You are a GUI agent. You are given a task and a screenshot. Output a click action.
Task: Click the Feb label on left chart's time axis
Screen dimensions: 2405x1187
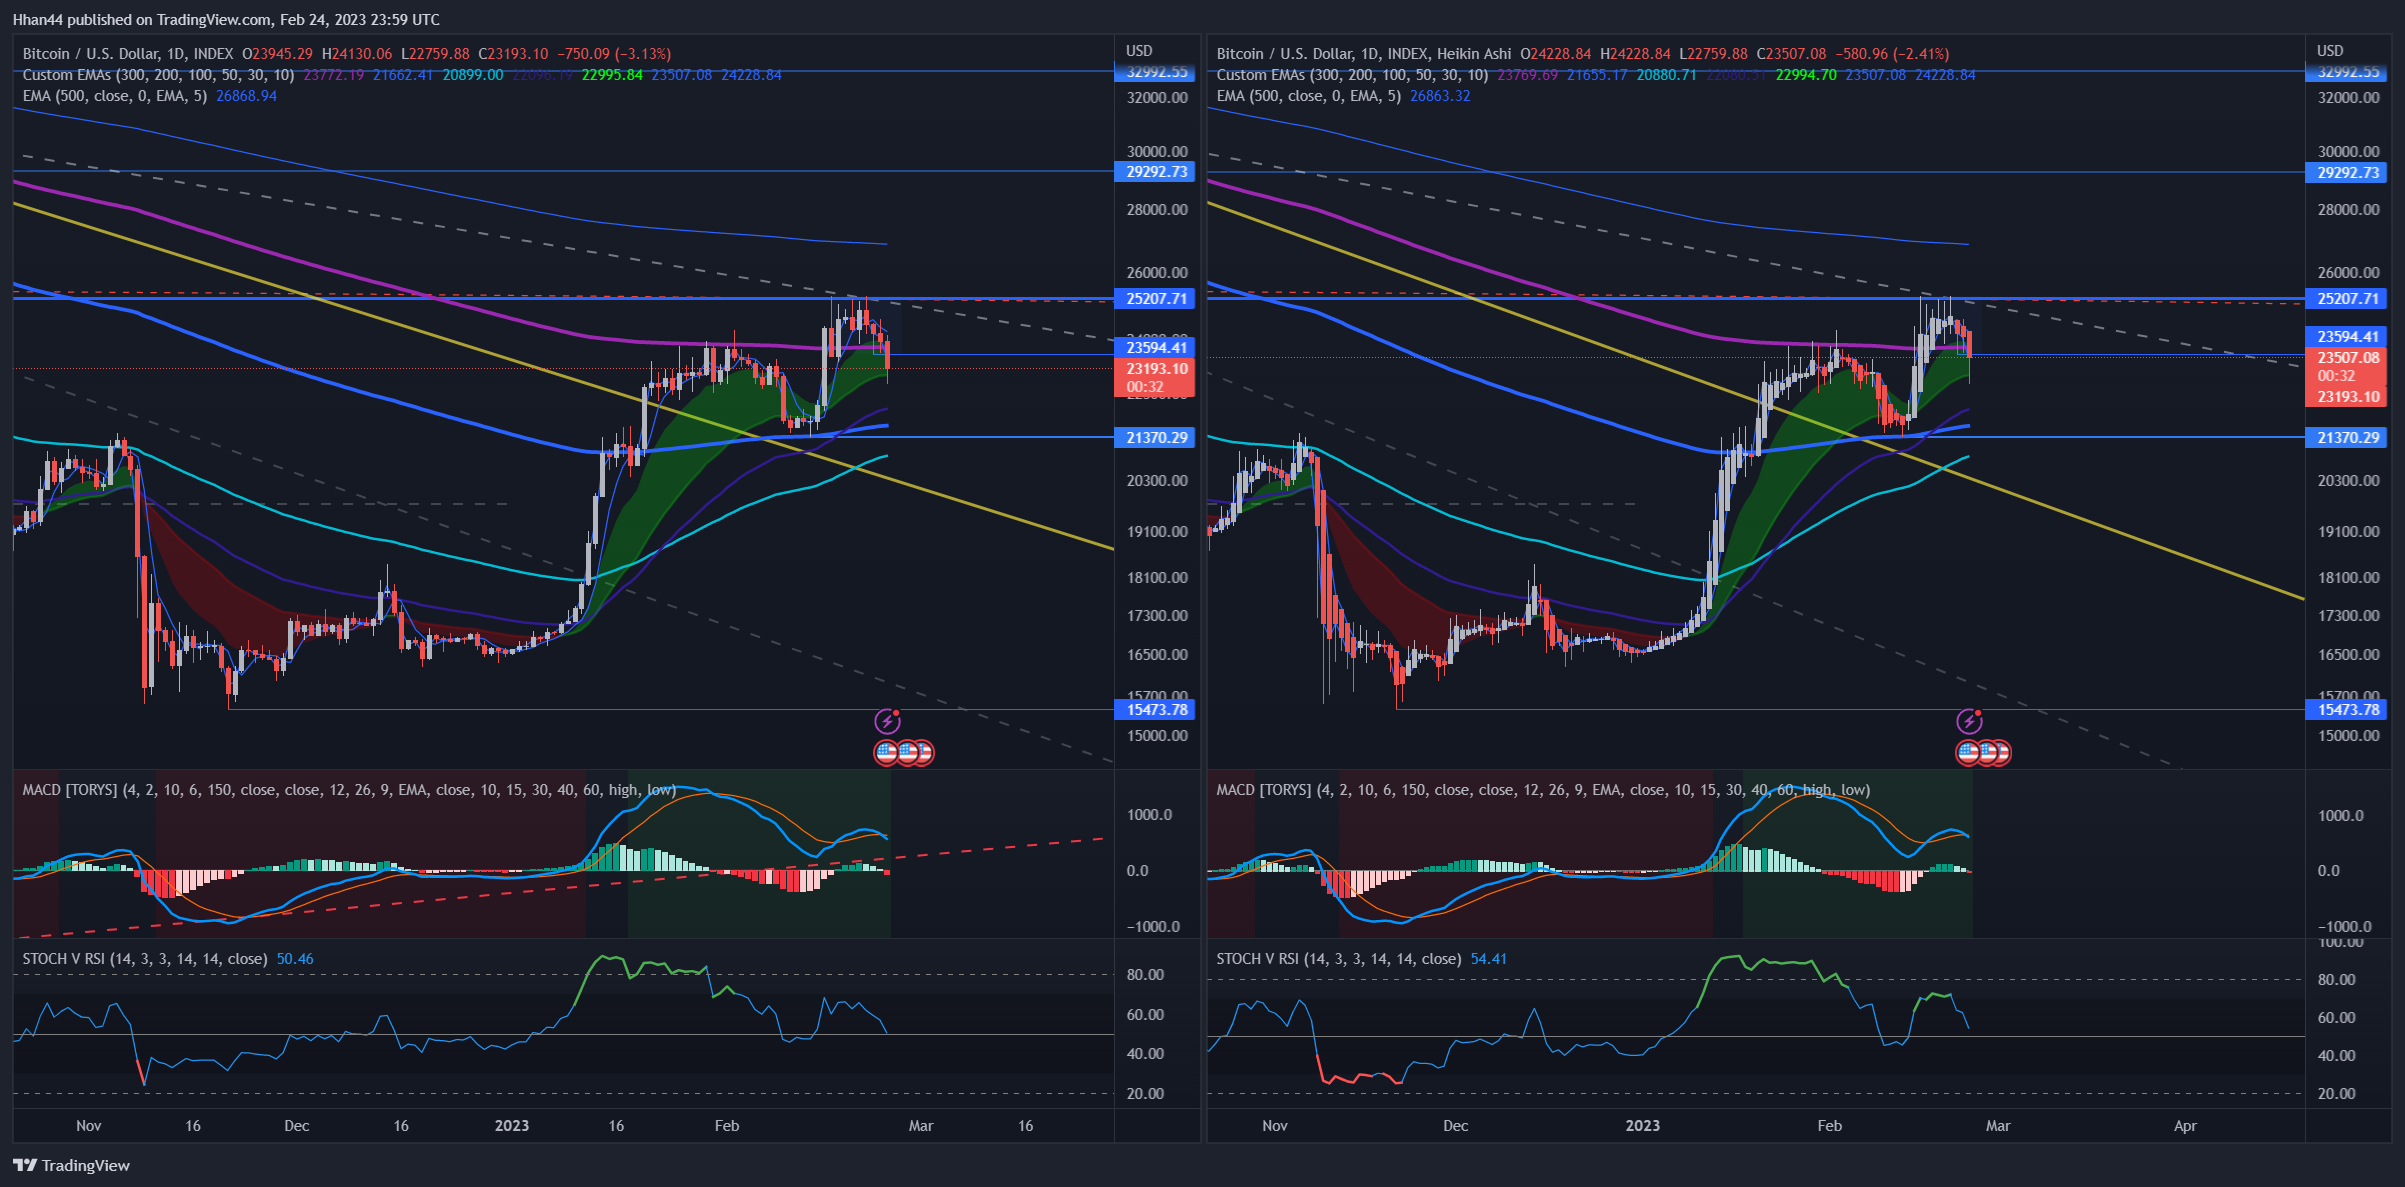pyautogui.click(x=727, y=1126)
